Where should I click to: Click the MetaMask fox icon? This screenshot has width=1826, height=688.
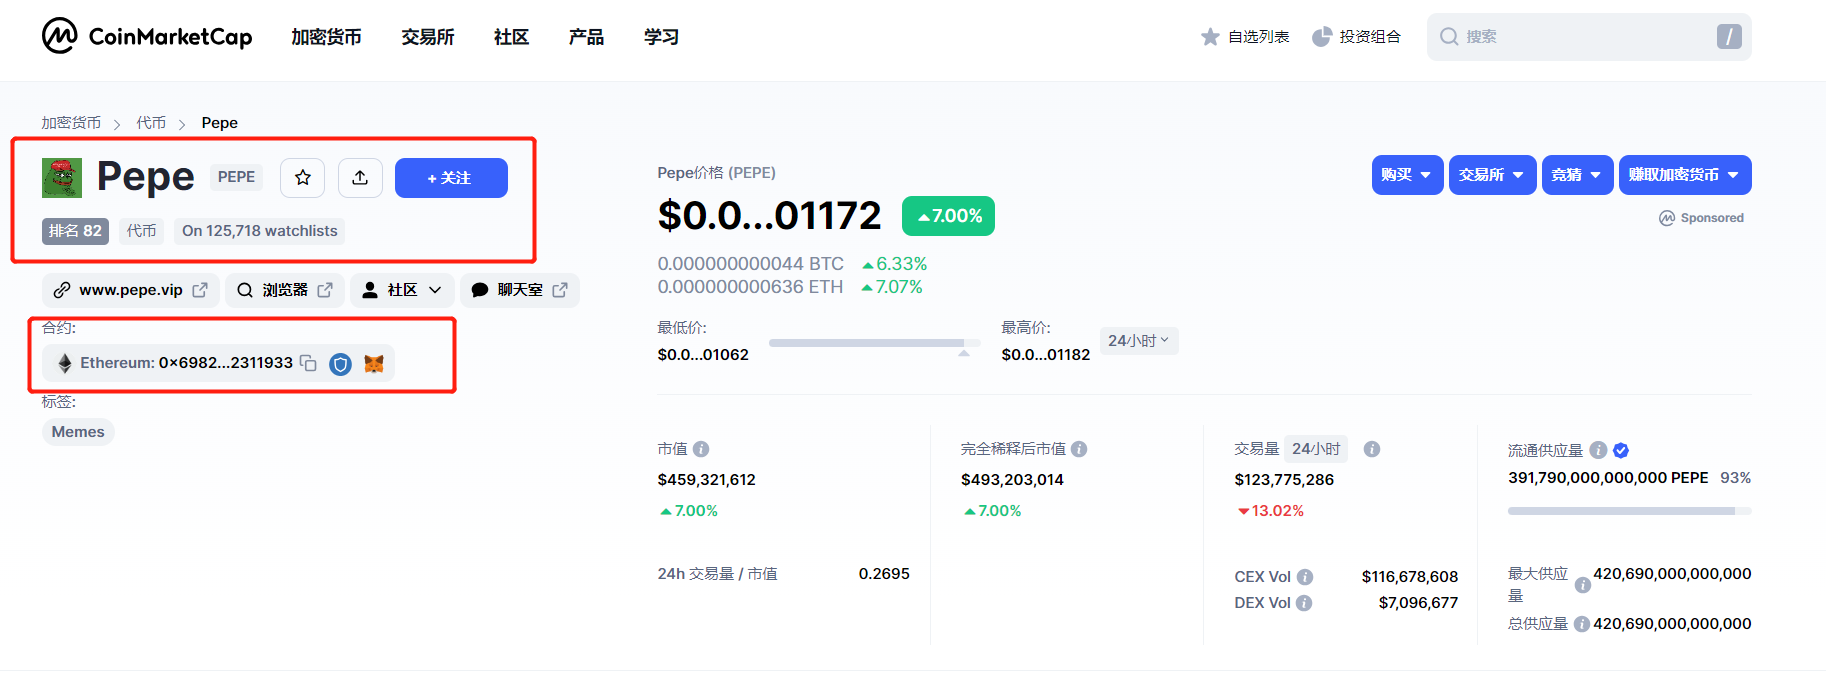point(374,364)
